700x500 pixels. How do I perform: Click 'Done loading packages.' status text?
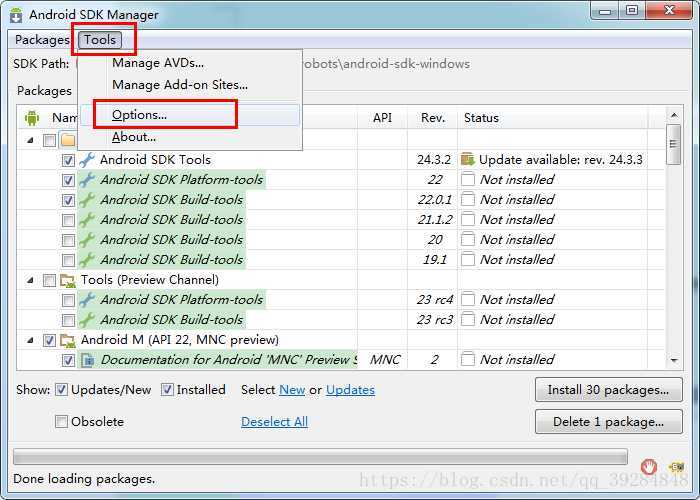point(84,479)
